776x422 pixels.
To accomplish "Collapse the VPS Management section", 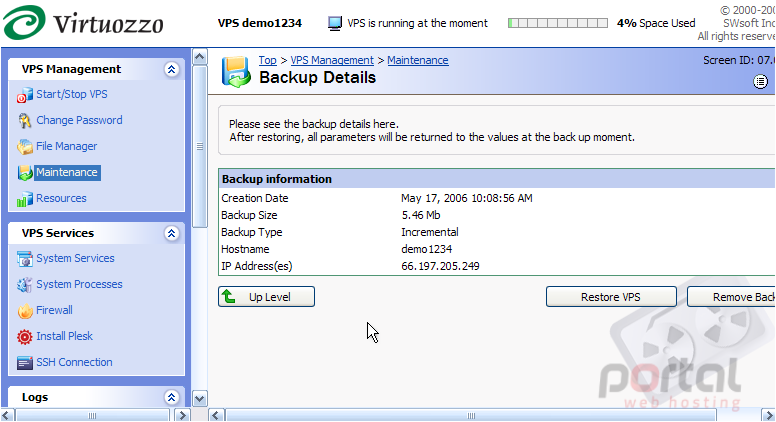I will [171, 69].
